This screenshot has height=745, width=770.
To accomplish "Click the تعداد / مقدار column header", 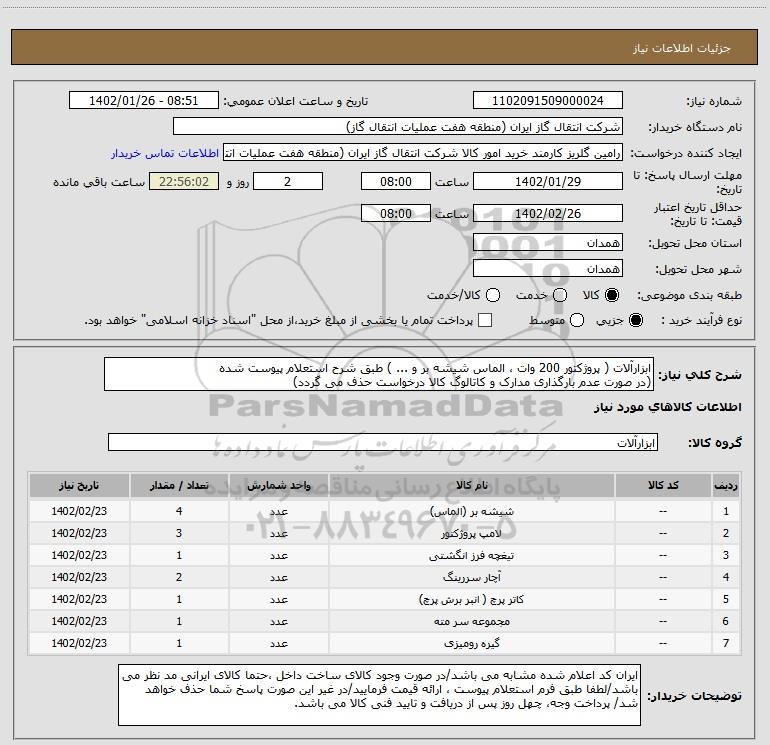I will (179, 485).
